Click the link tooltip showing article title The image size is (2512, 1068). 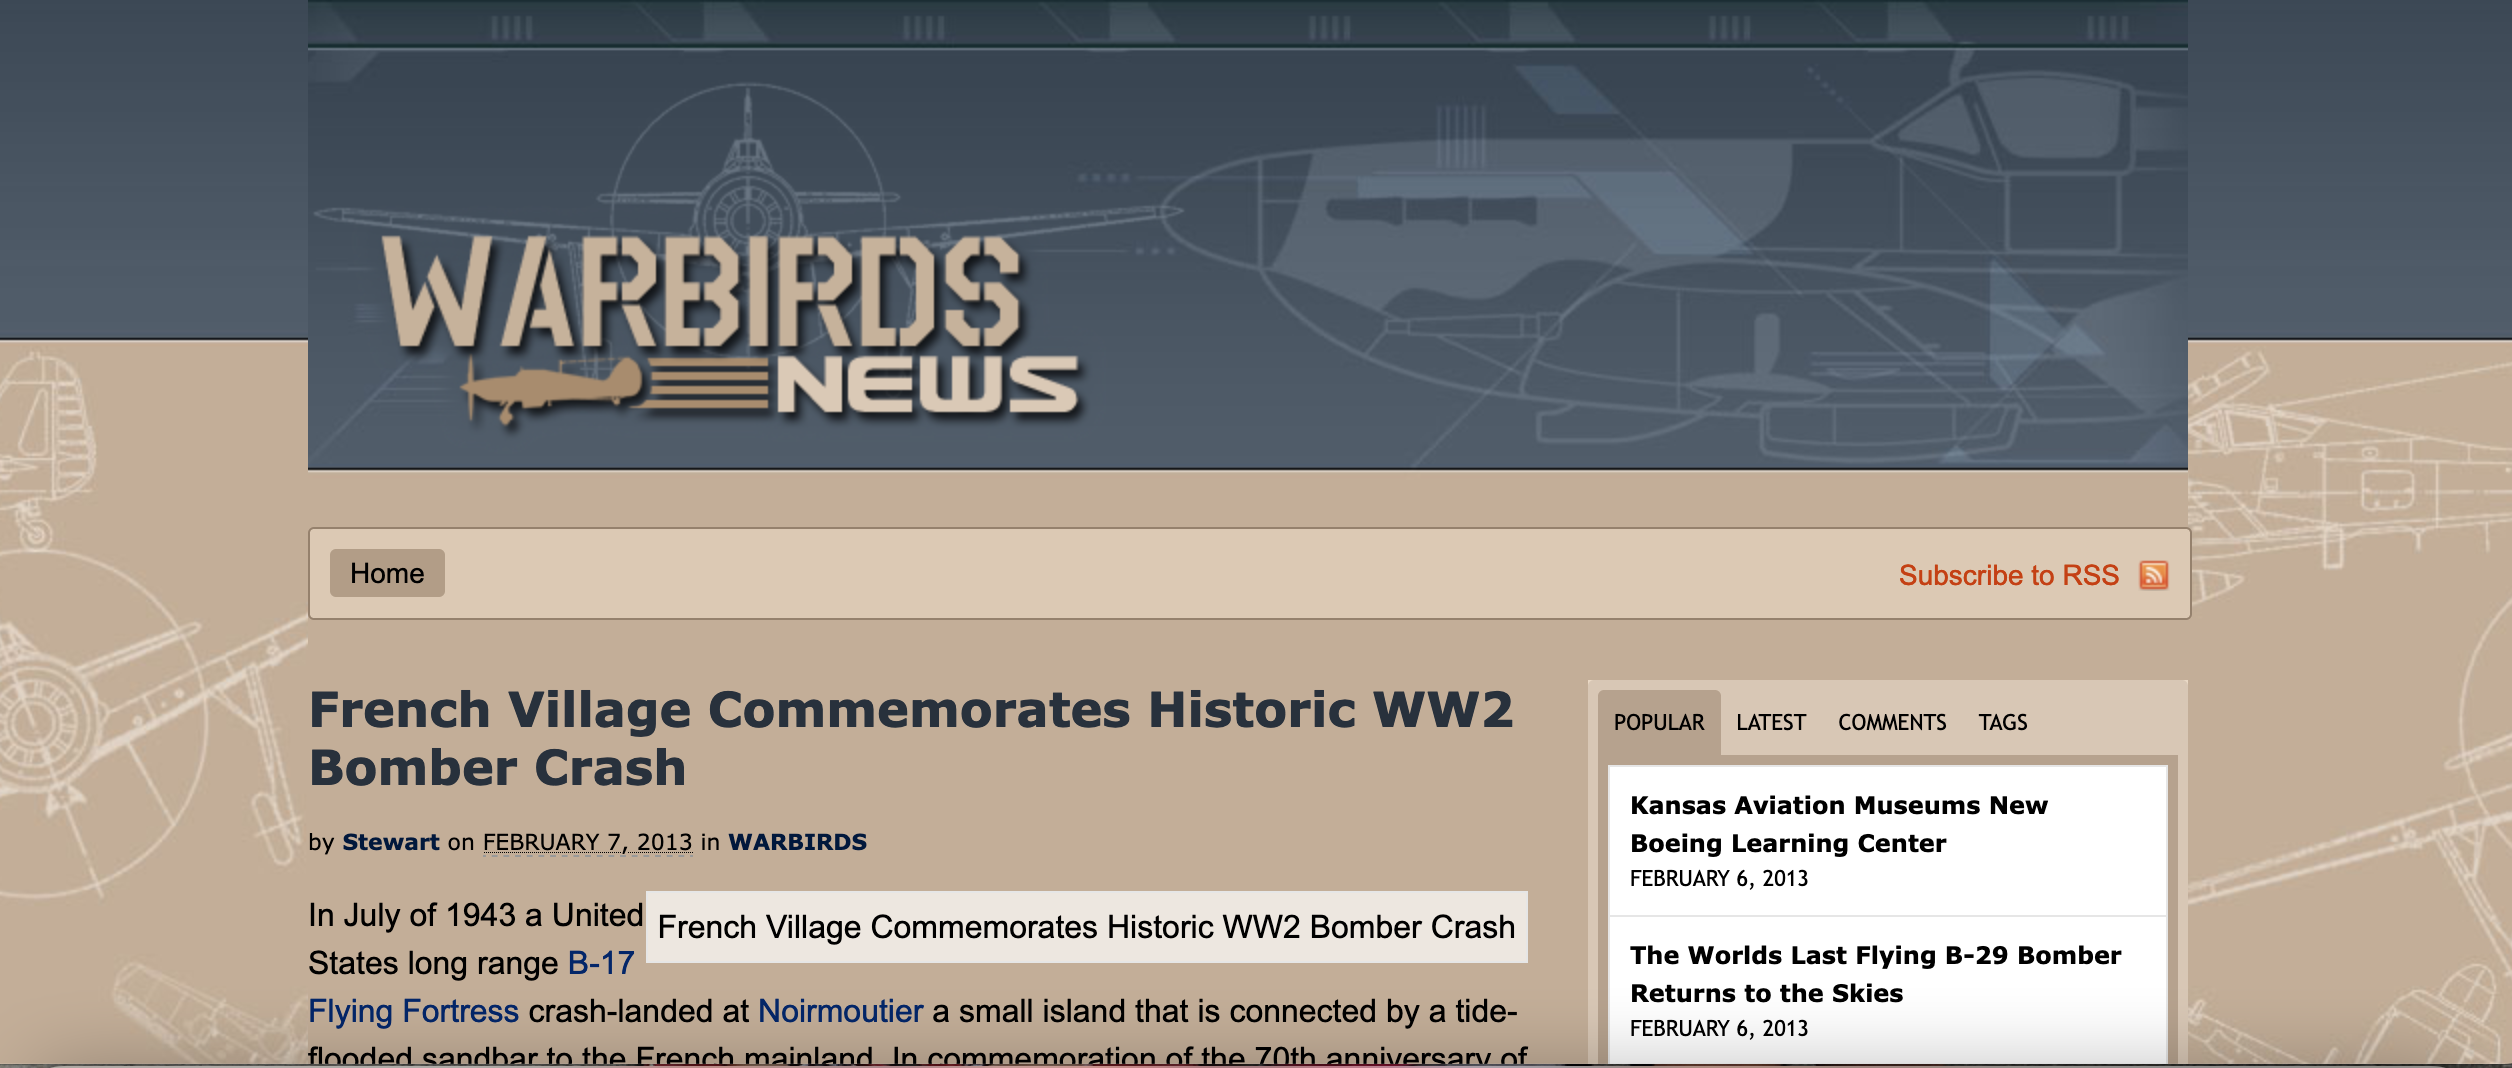[x=1087, y=927]
